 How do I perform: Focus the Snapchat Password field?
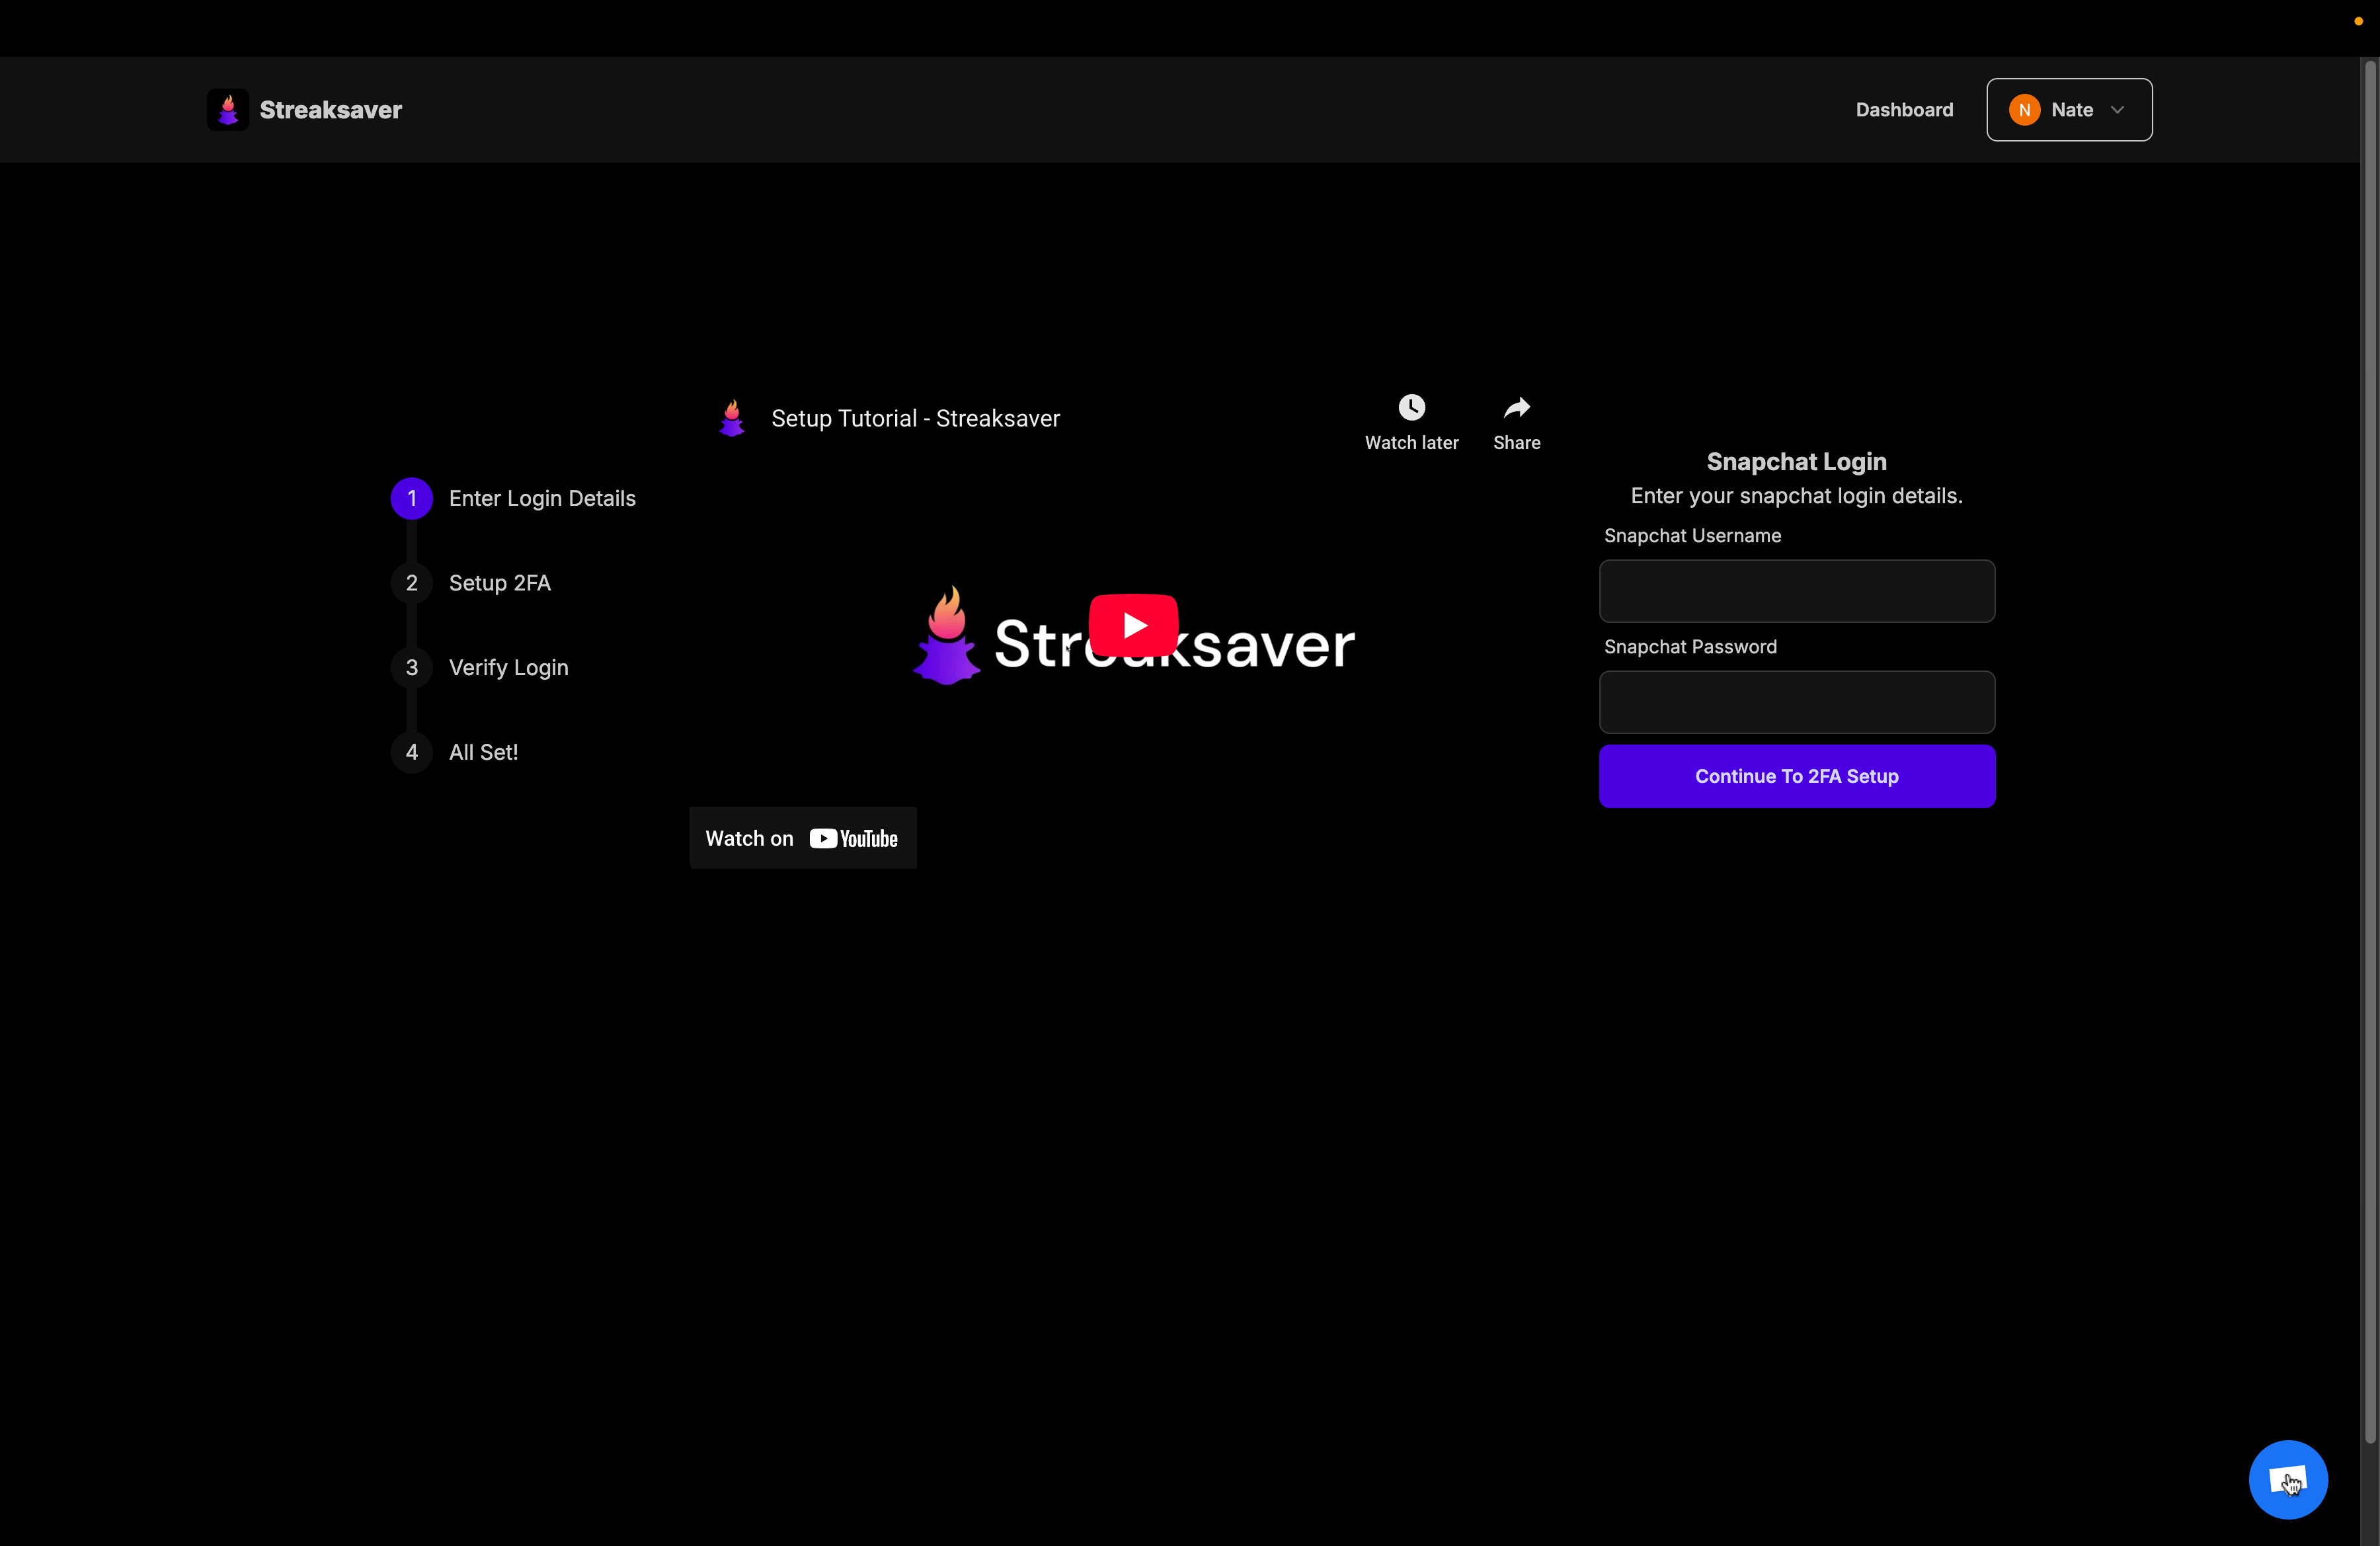pos(1796,702)
